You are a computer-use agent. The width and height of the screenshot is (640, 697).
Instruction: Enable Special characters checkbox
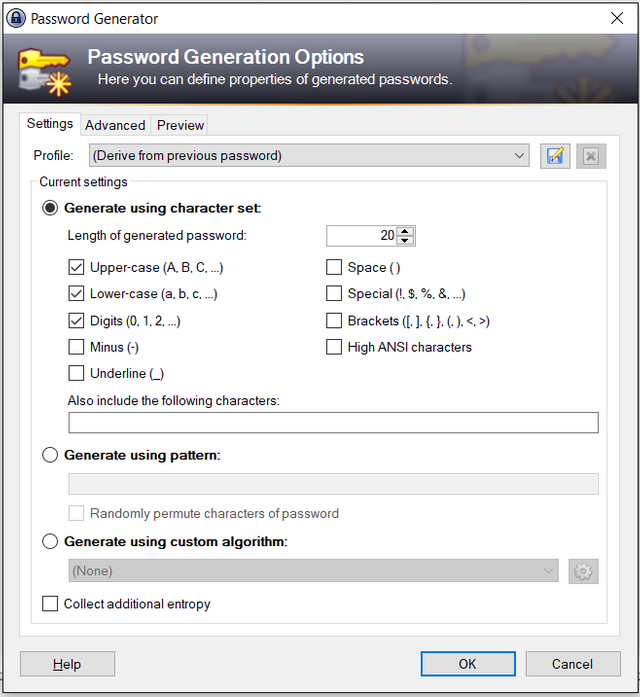pos(334,294)
